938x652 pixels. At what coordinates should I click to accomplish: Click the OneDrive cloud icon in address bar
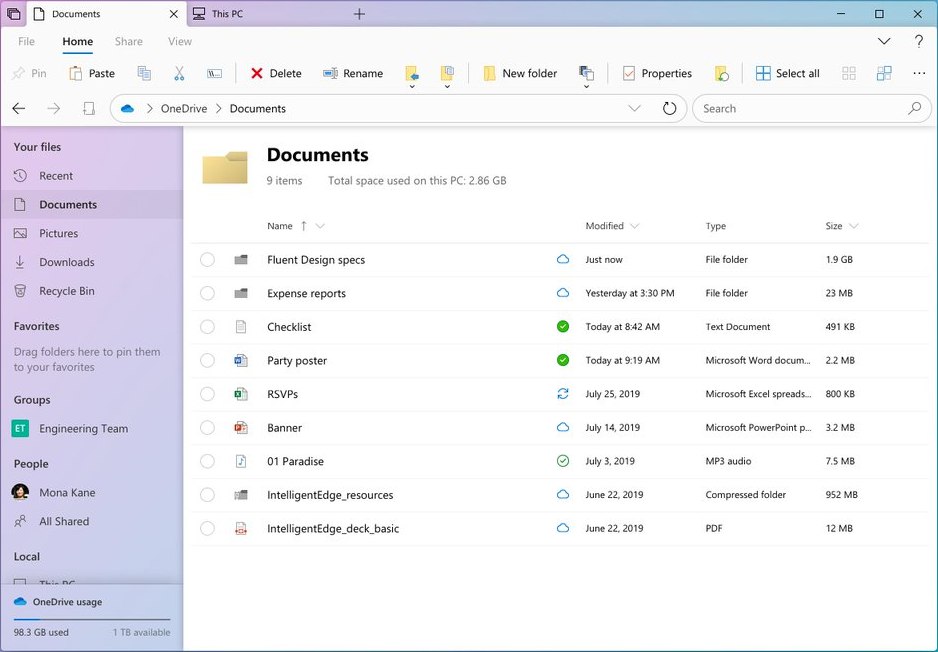[x=127, y=108]
